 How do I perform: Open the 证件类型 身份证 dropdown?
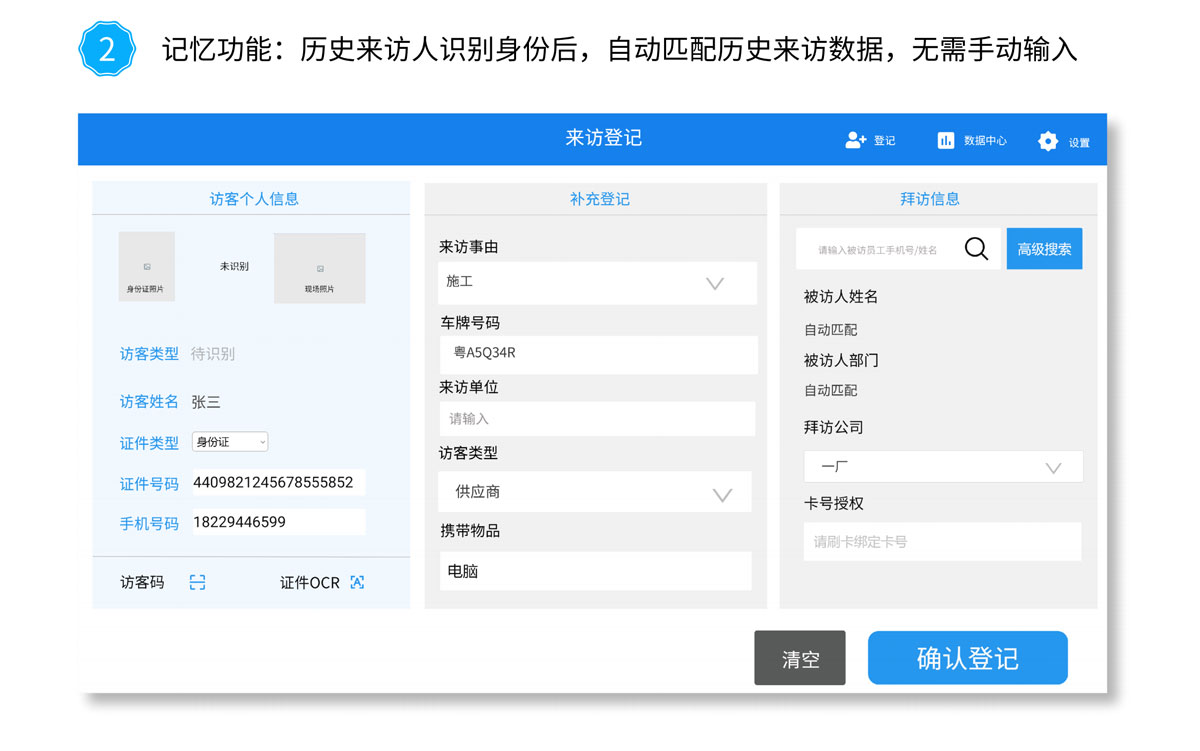pyautogui.click(x=230, y=442)
